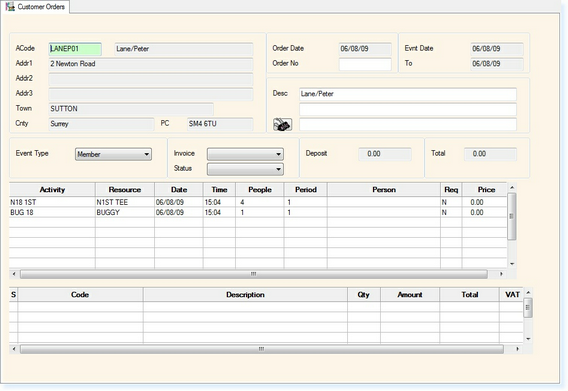This screenshot has height=391, width=568.
Task: Click the Price column header
Action: pos(485,190)
